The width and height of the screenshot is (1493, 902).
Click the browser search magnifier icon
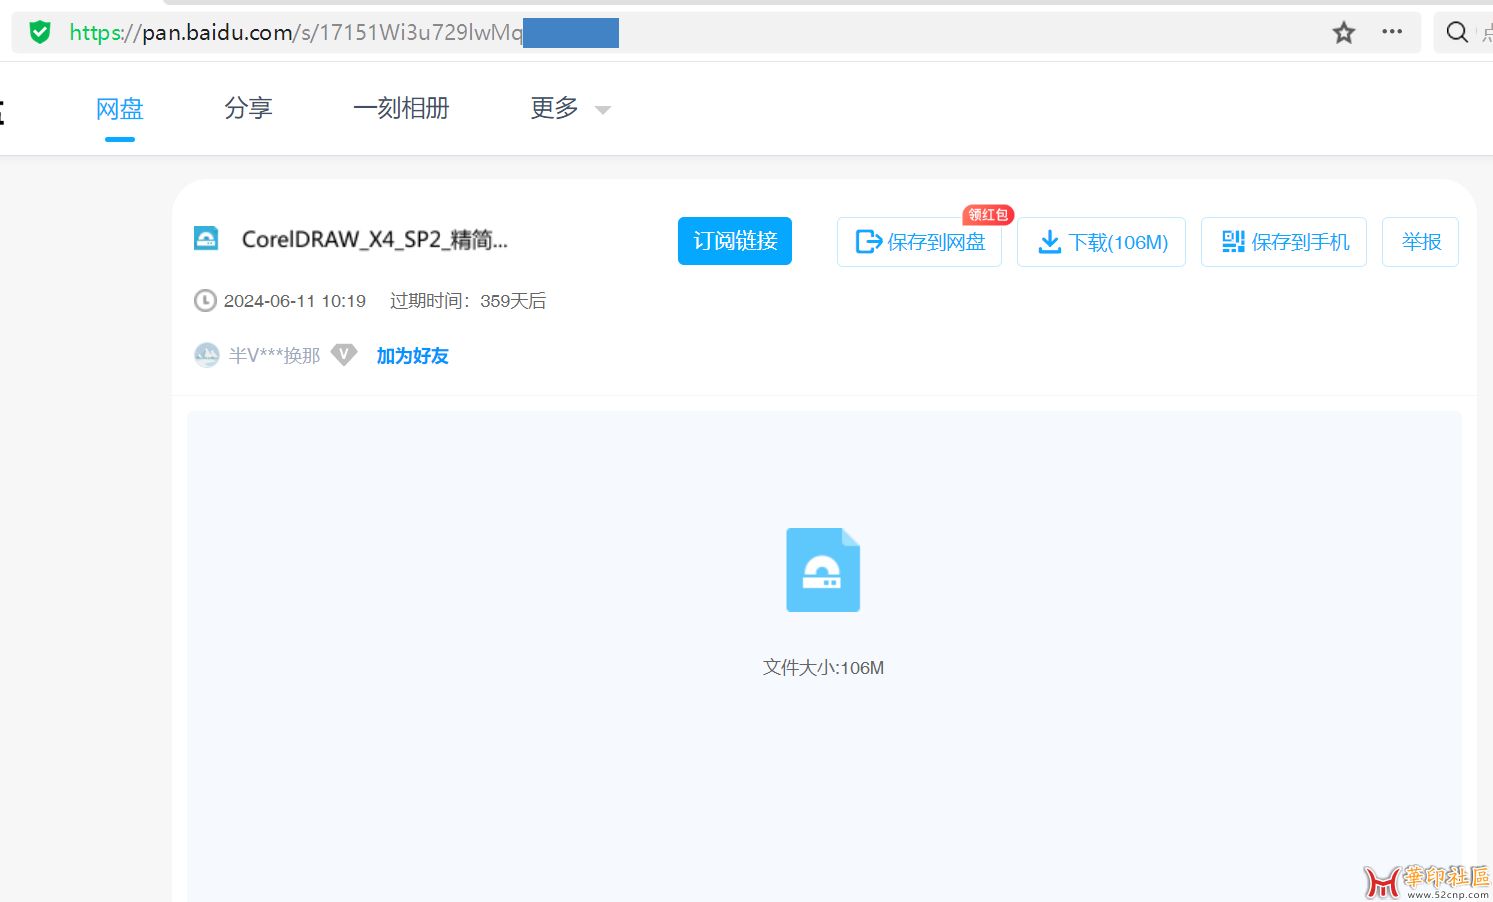pyautogui.click(x=1457, y=32)
